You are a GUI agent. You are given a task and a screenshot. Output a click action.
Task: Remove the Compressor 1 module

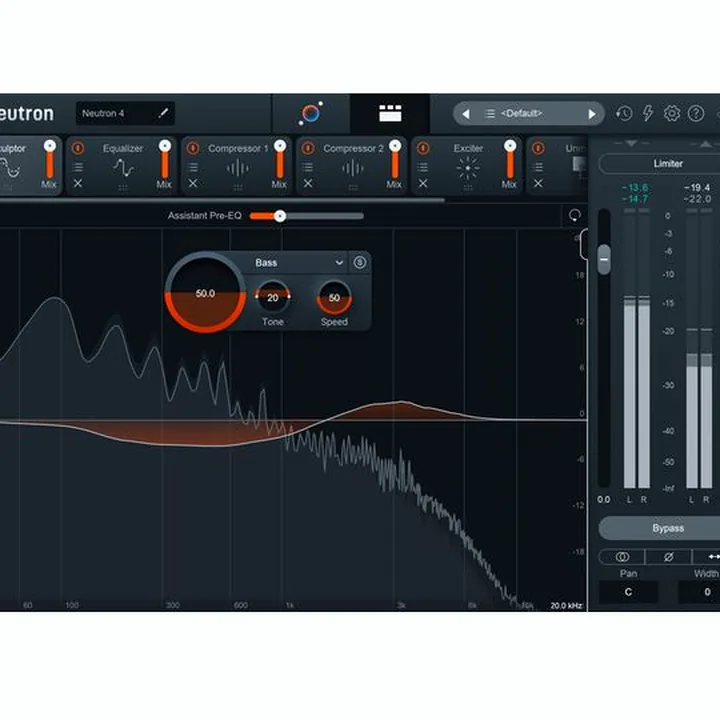pos(193,183)
